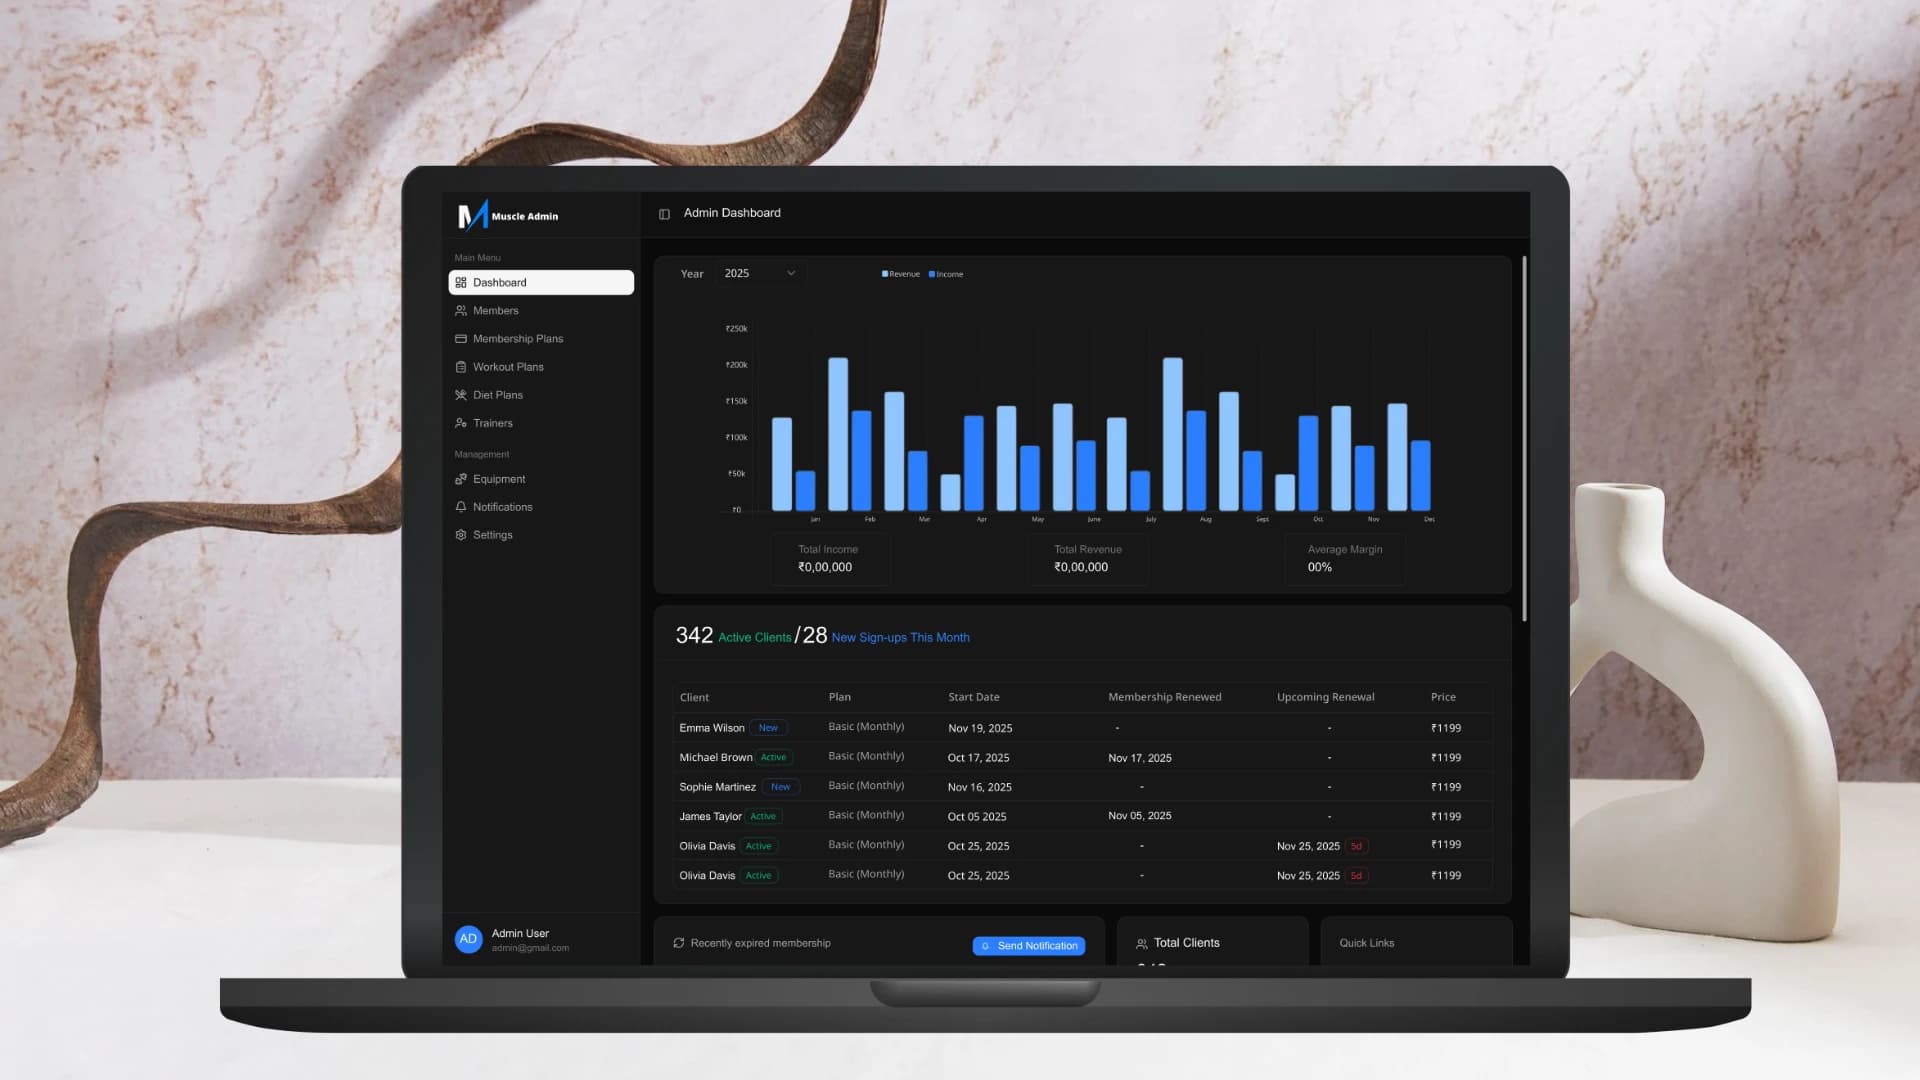
Task: Click the dashboard vertical scrollbar
Action: pos(1524,438)
